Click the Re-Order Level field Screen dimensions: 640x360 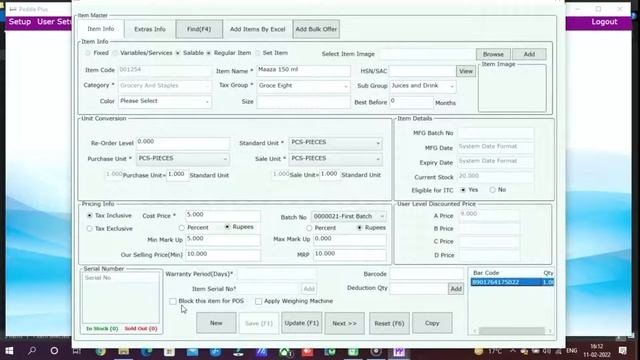tap(182, 143)
